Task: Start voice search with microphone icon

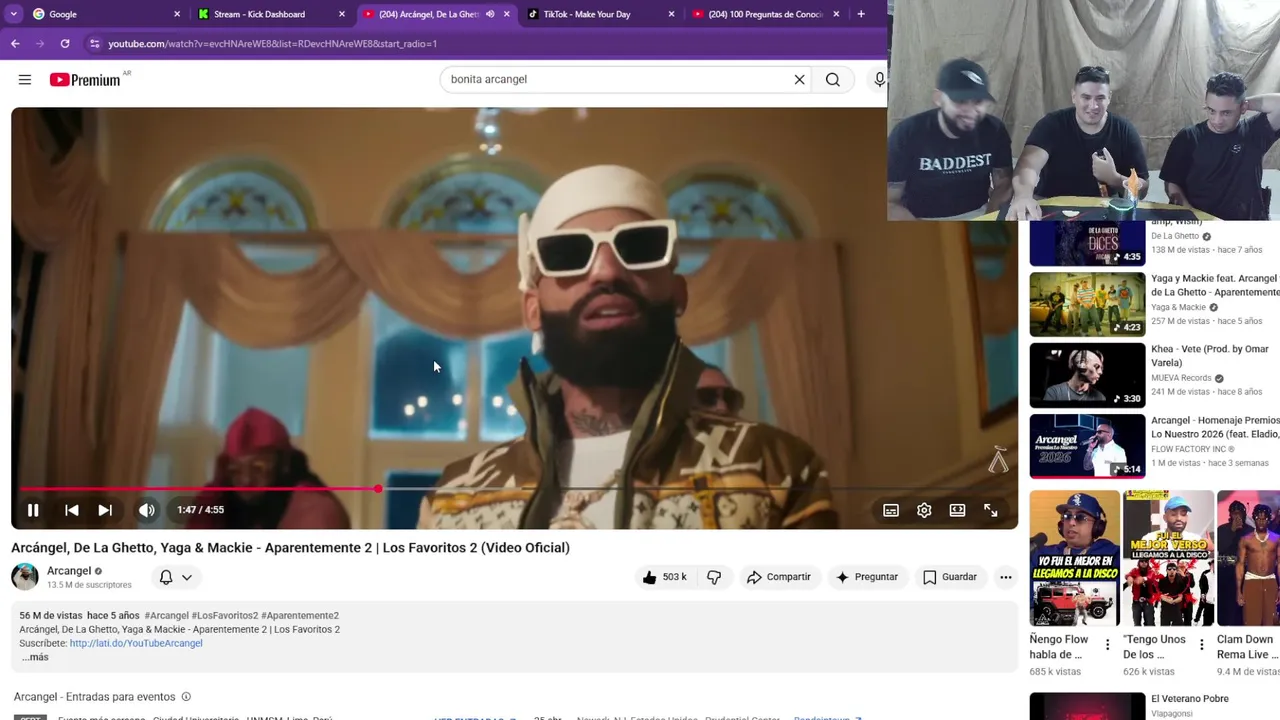Action: pos(879,80)
